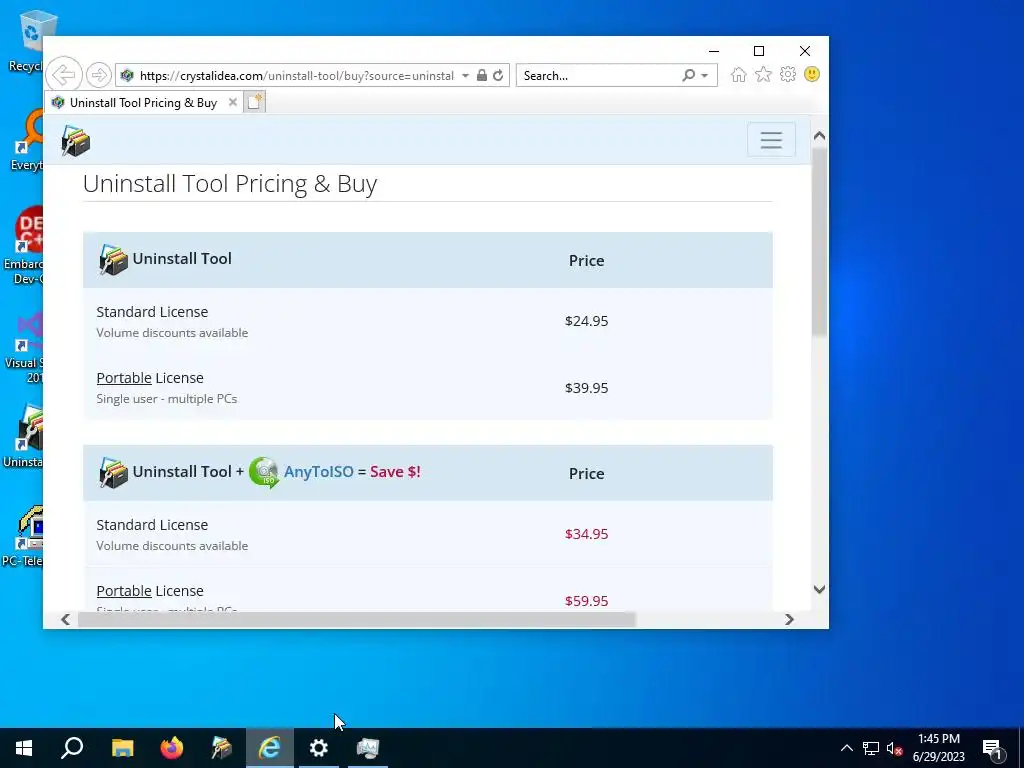Screen dimensions: 1024x768
Task: Open File Explorer from the taskbar
Action: click(122, 748)
